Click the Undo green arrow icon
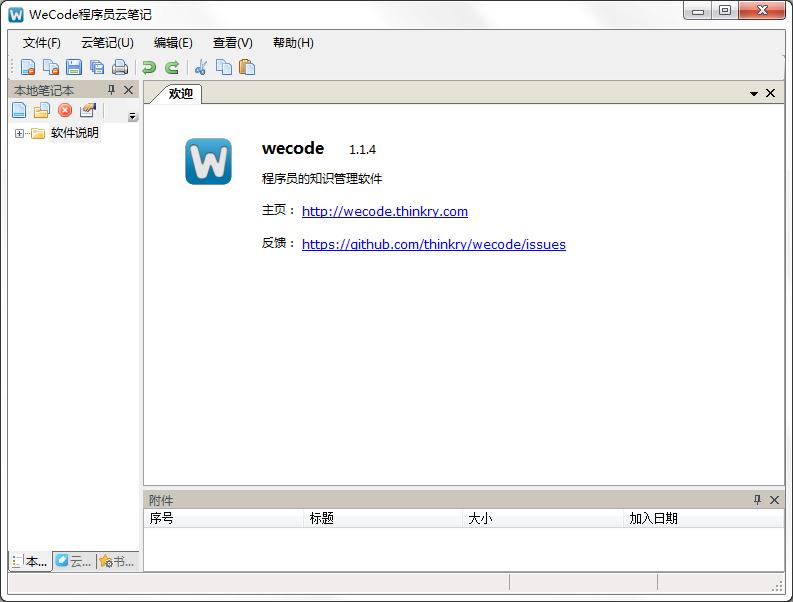This screenshot has height=602, width=793. (149, 68)
